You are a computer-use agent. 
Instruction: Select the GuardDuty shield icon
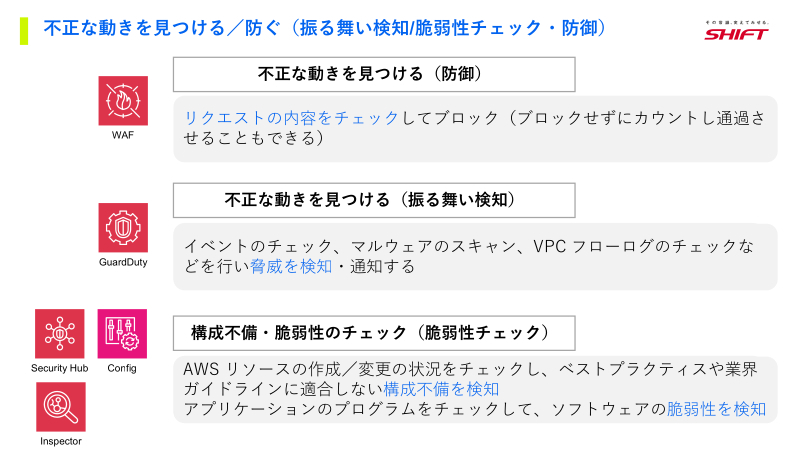click(123, 228)
